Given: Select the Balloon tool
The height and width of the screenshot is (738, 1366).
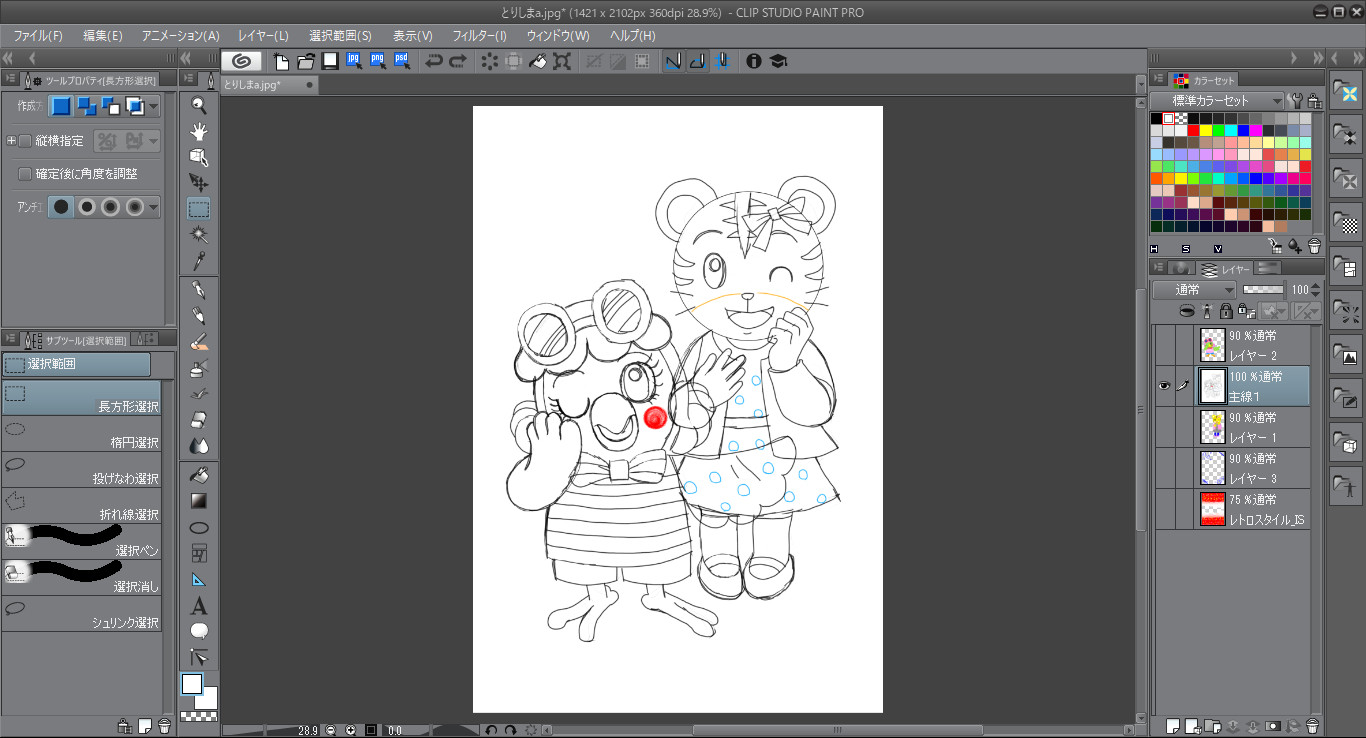Looking at the screenshot, I should 199,631.
